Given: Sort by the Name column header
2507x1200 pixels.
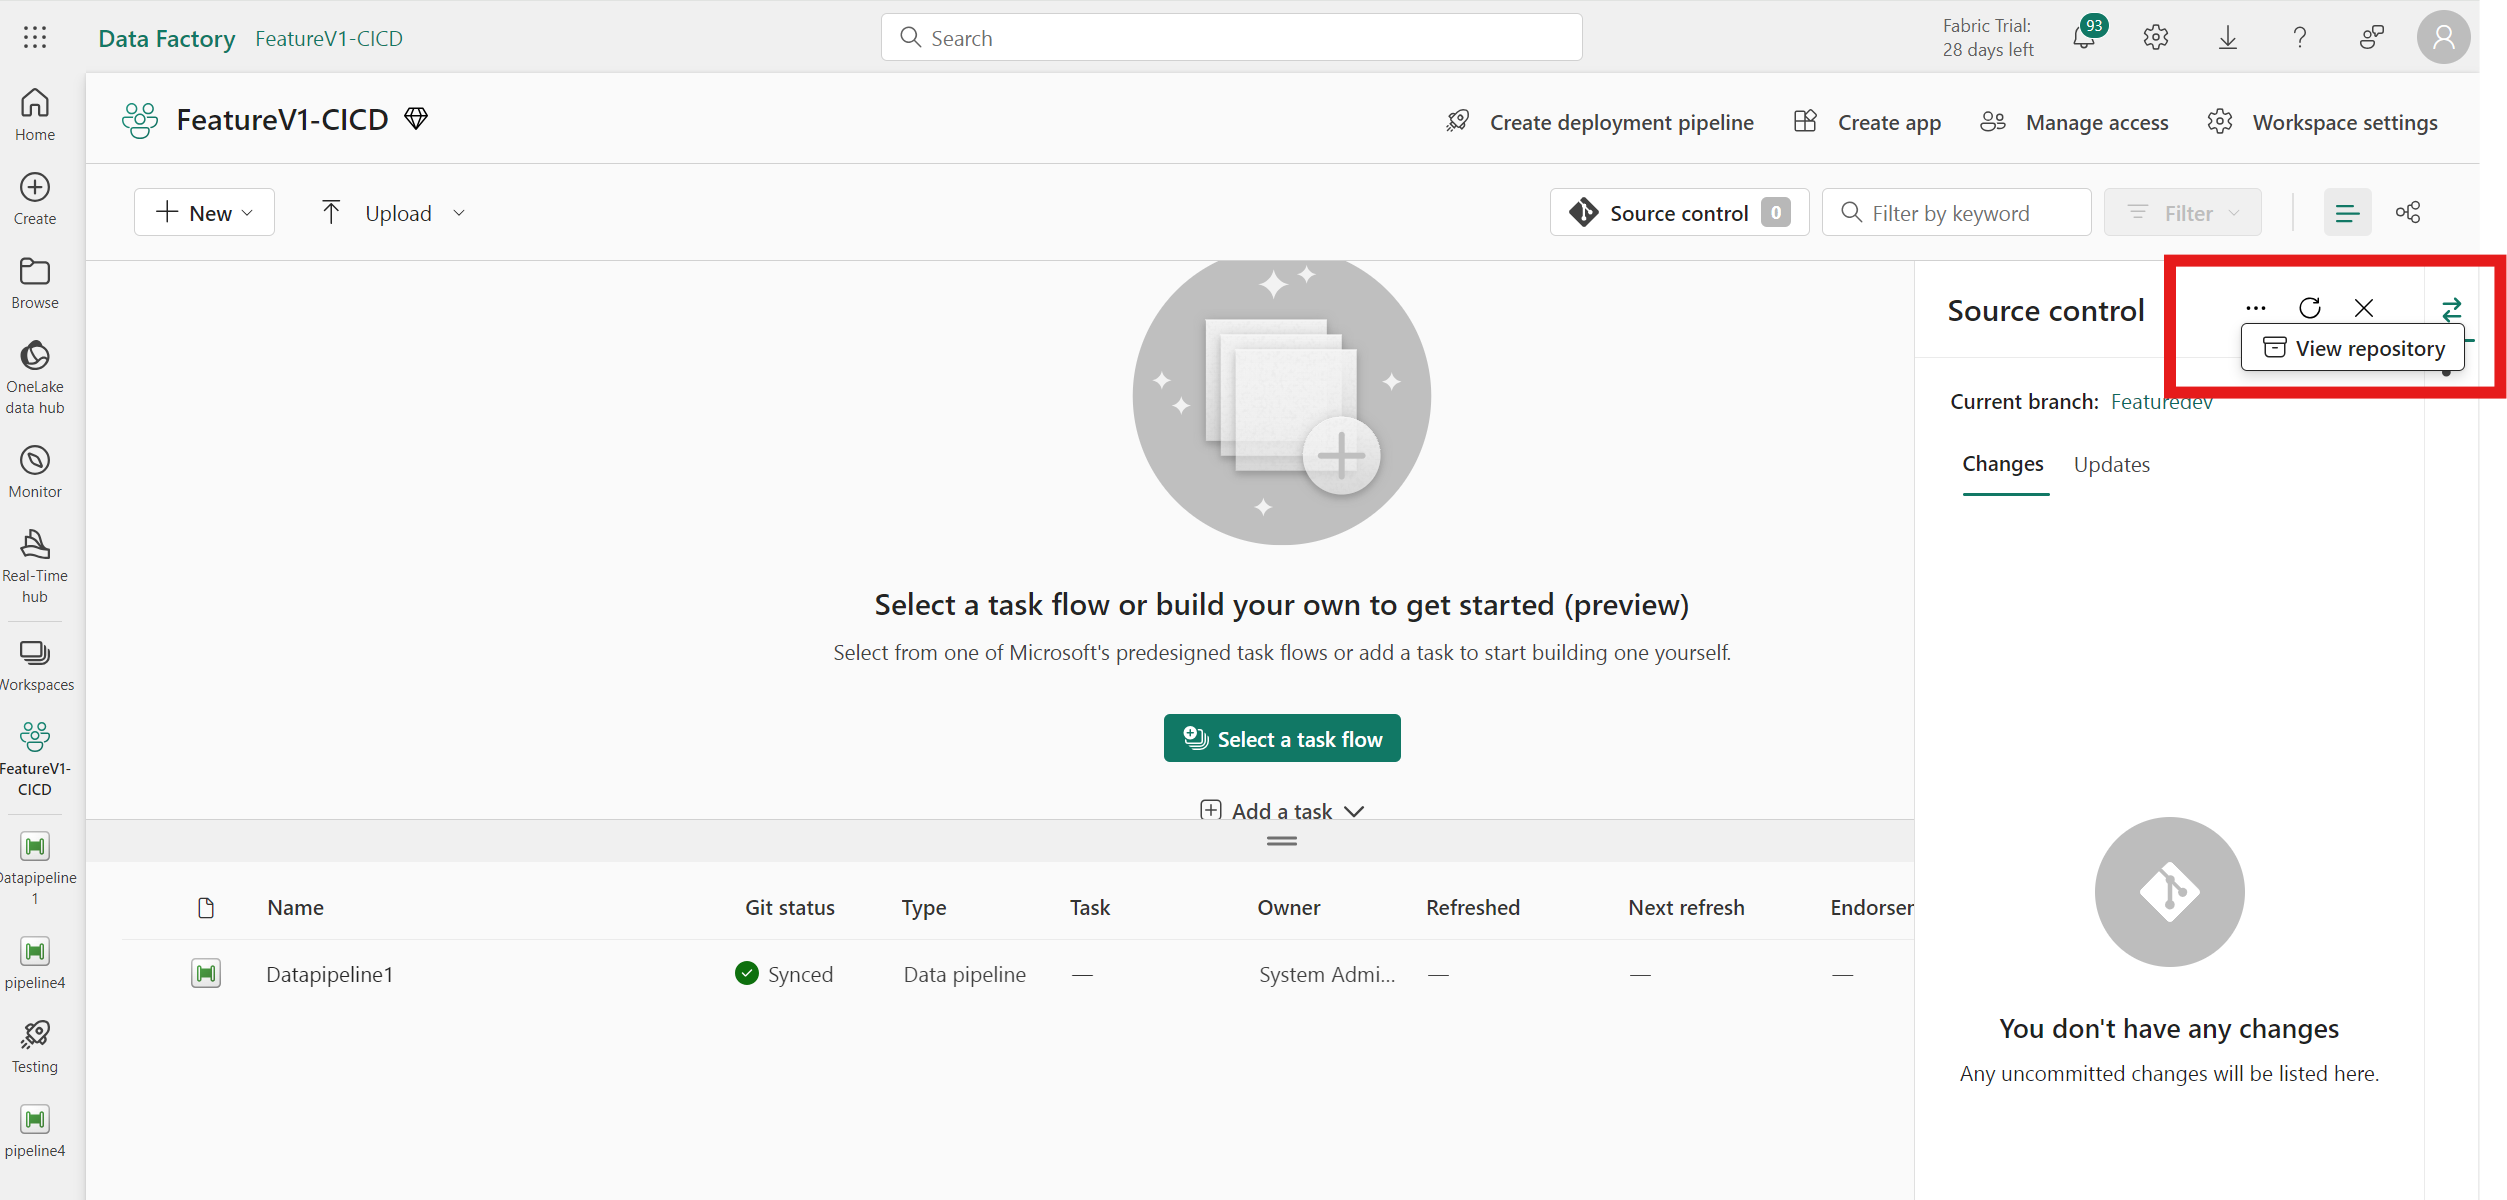Looking at the screenshot, I should [x=295, y=907].
